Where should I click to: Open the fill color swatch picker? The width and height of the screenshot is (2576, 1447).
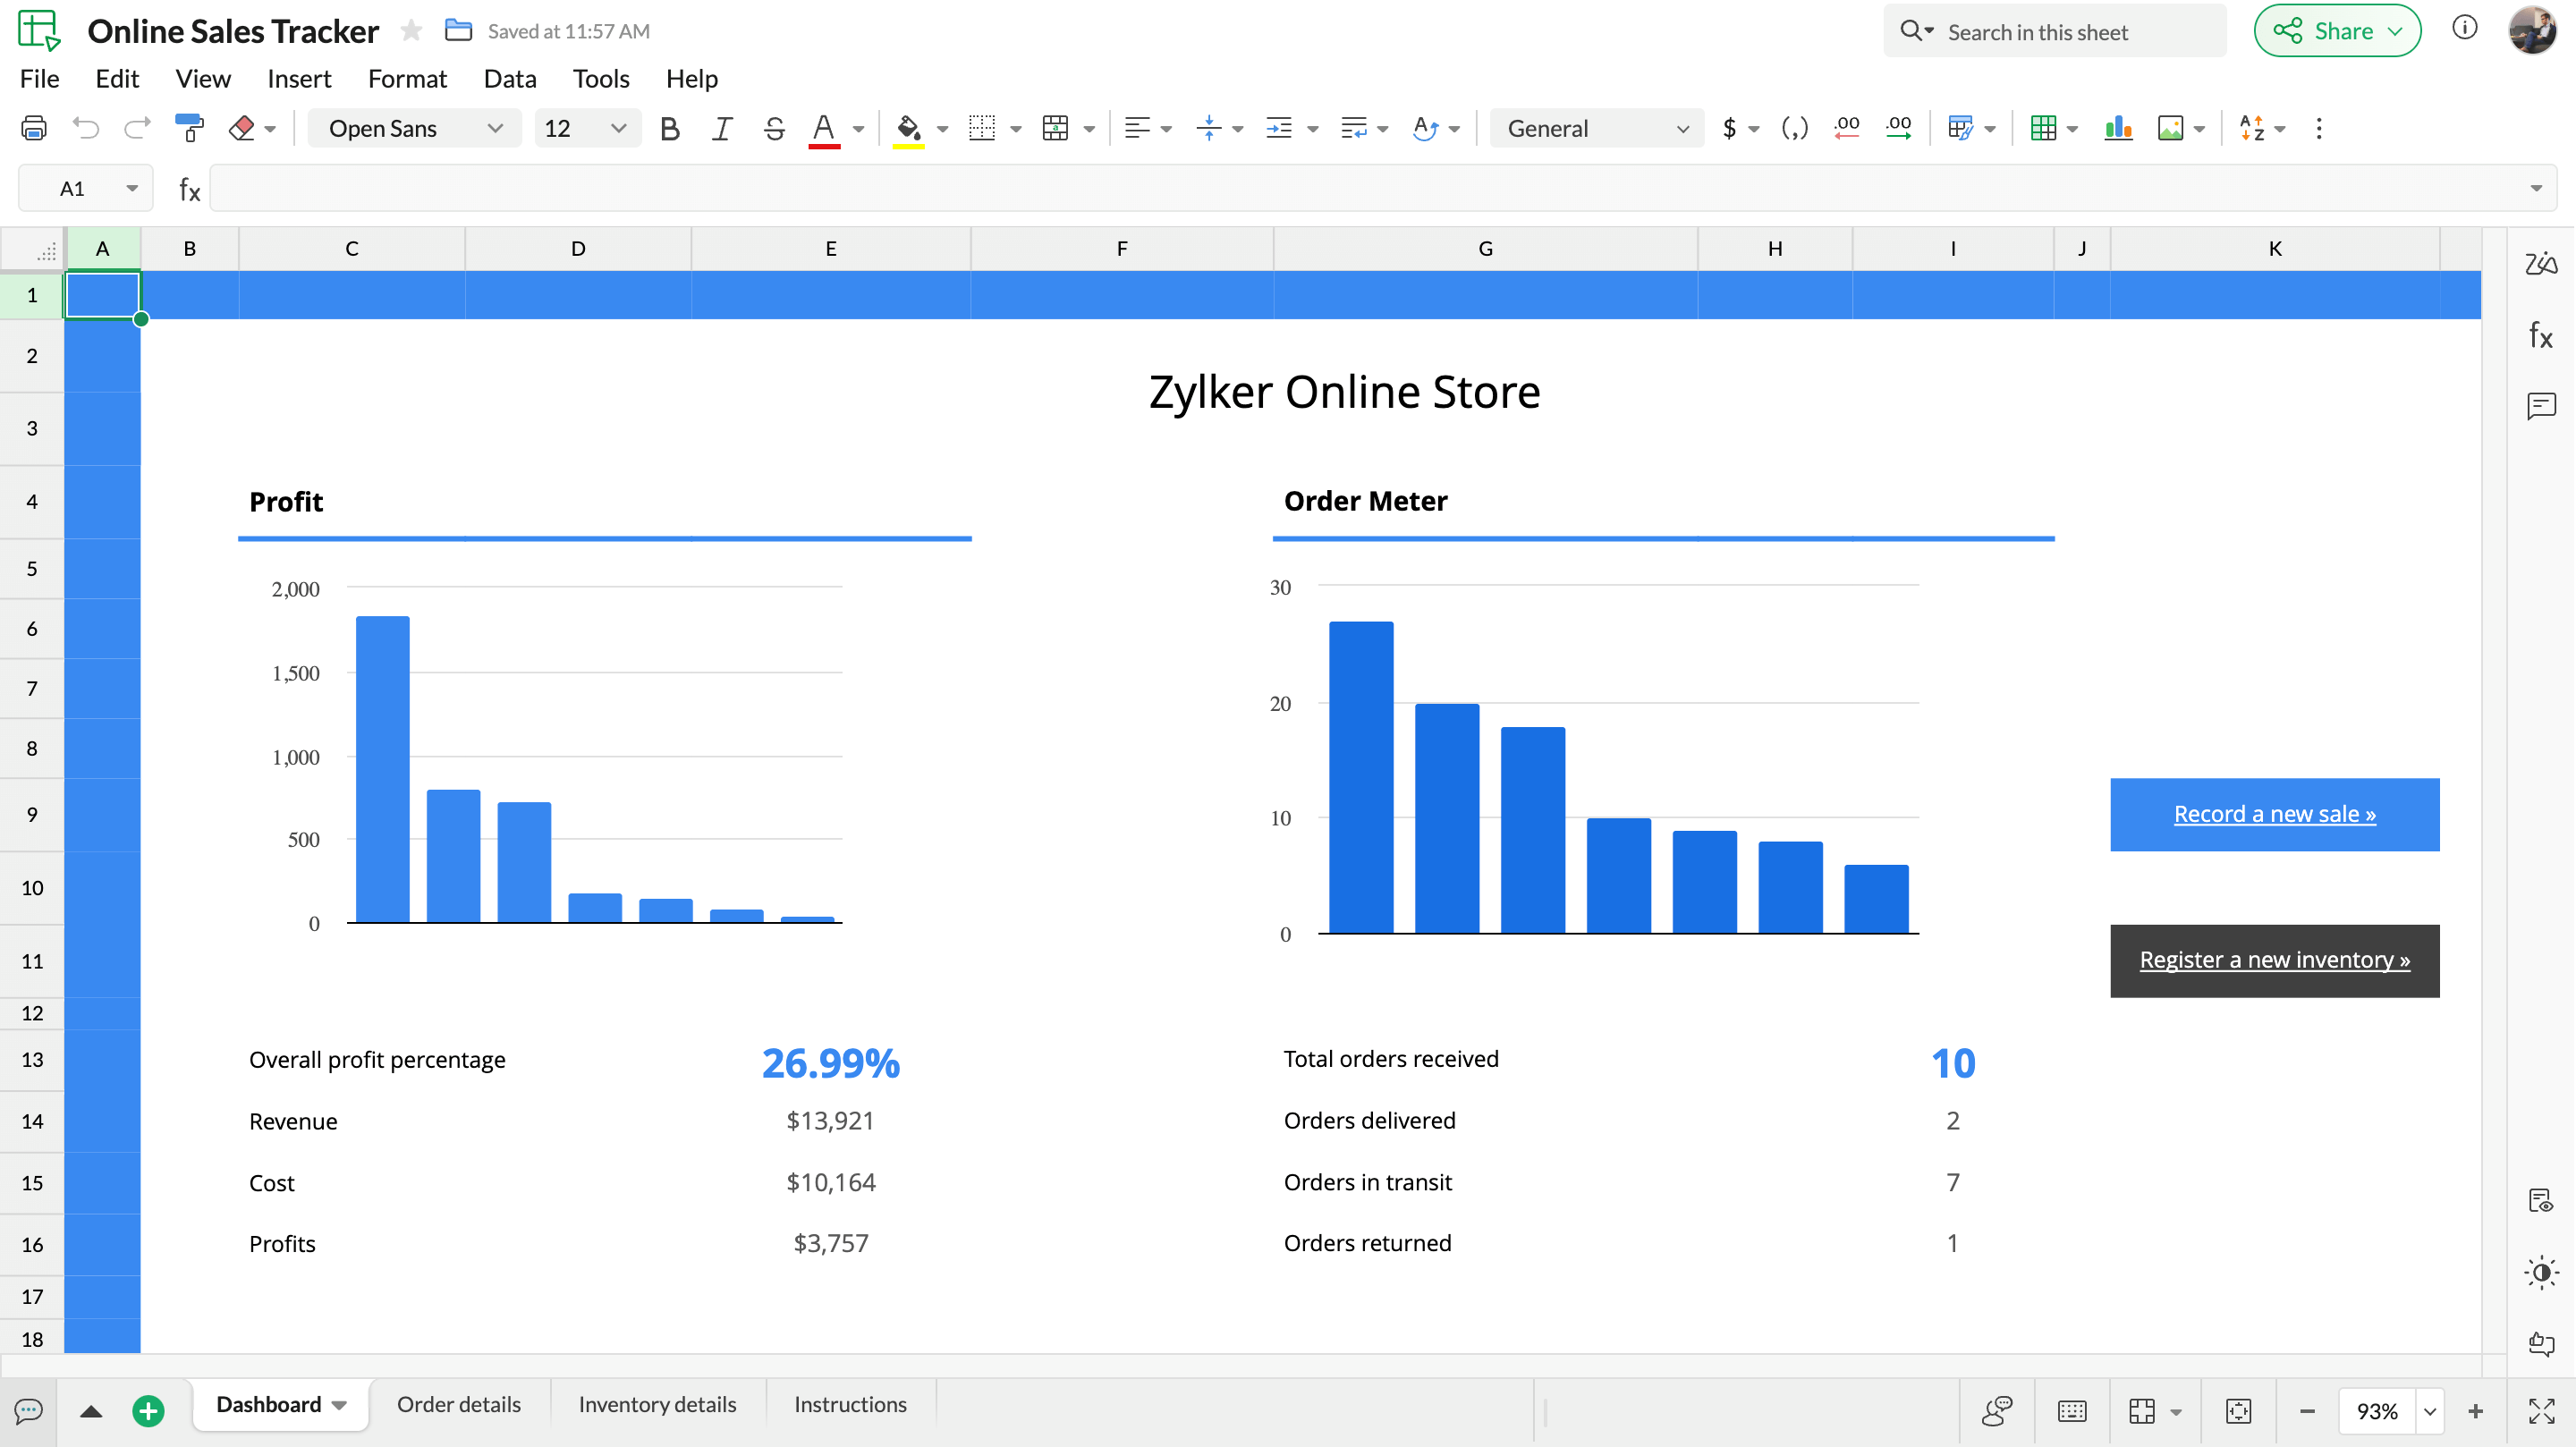point(941,128)
